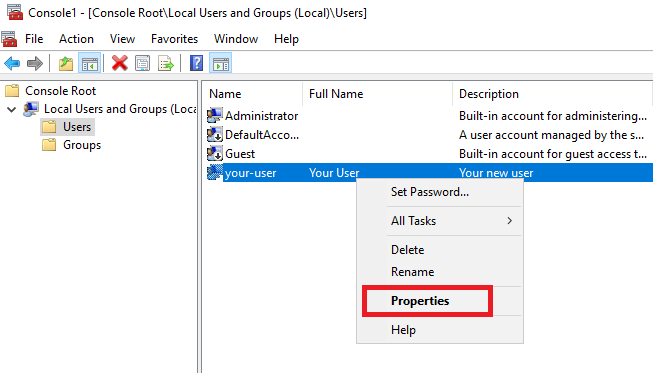The height and width of the screenshot is (373, 653).
Task: Toggle Show/Hide Console Tree toolbar icon
Action: 90,64
